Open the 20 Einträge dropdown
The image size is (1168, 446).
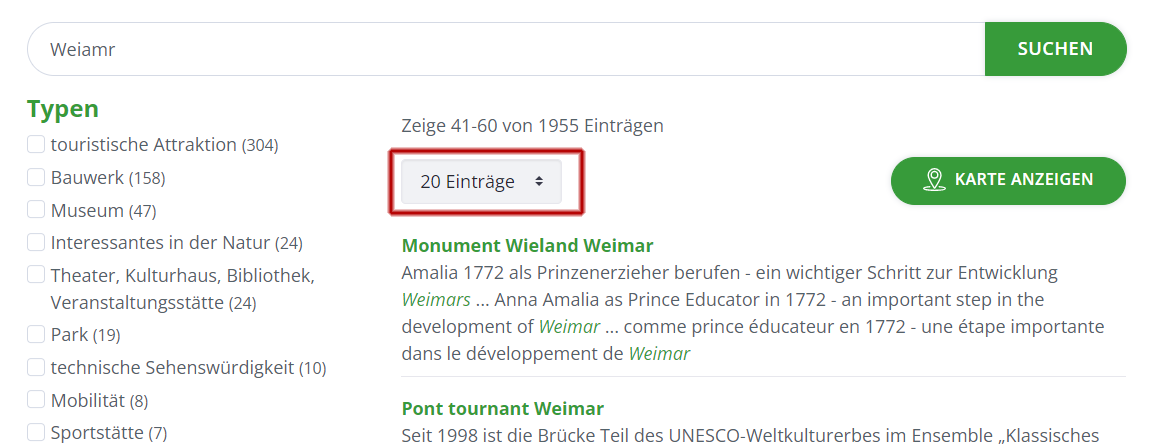tap(481, 181)
